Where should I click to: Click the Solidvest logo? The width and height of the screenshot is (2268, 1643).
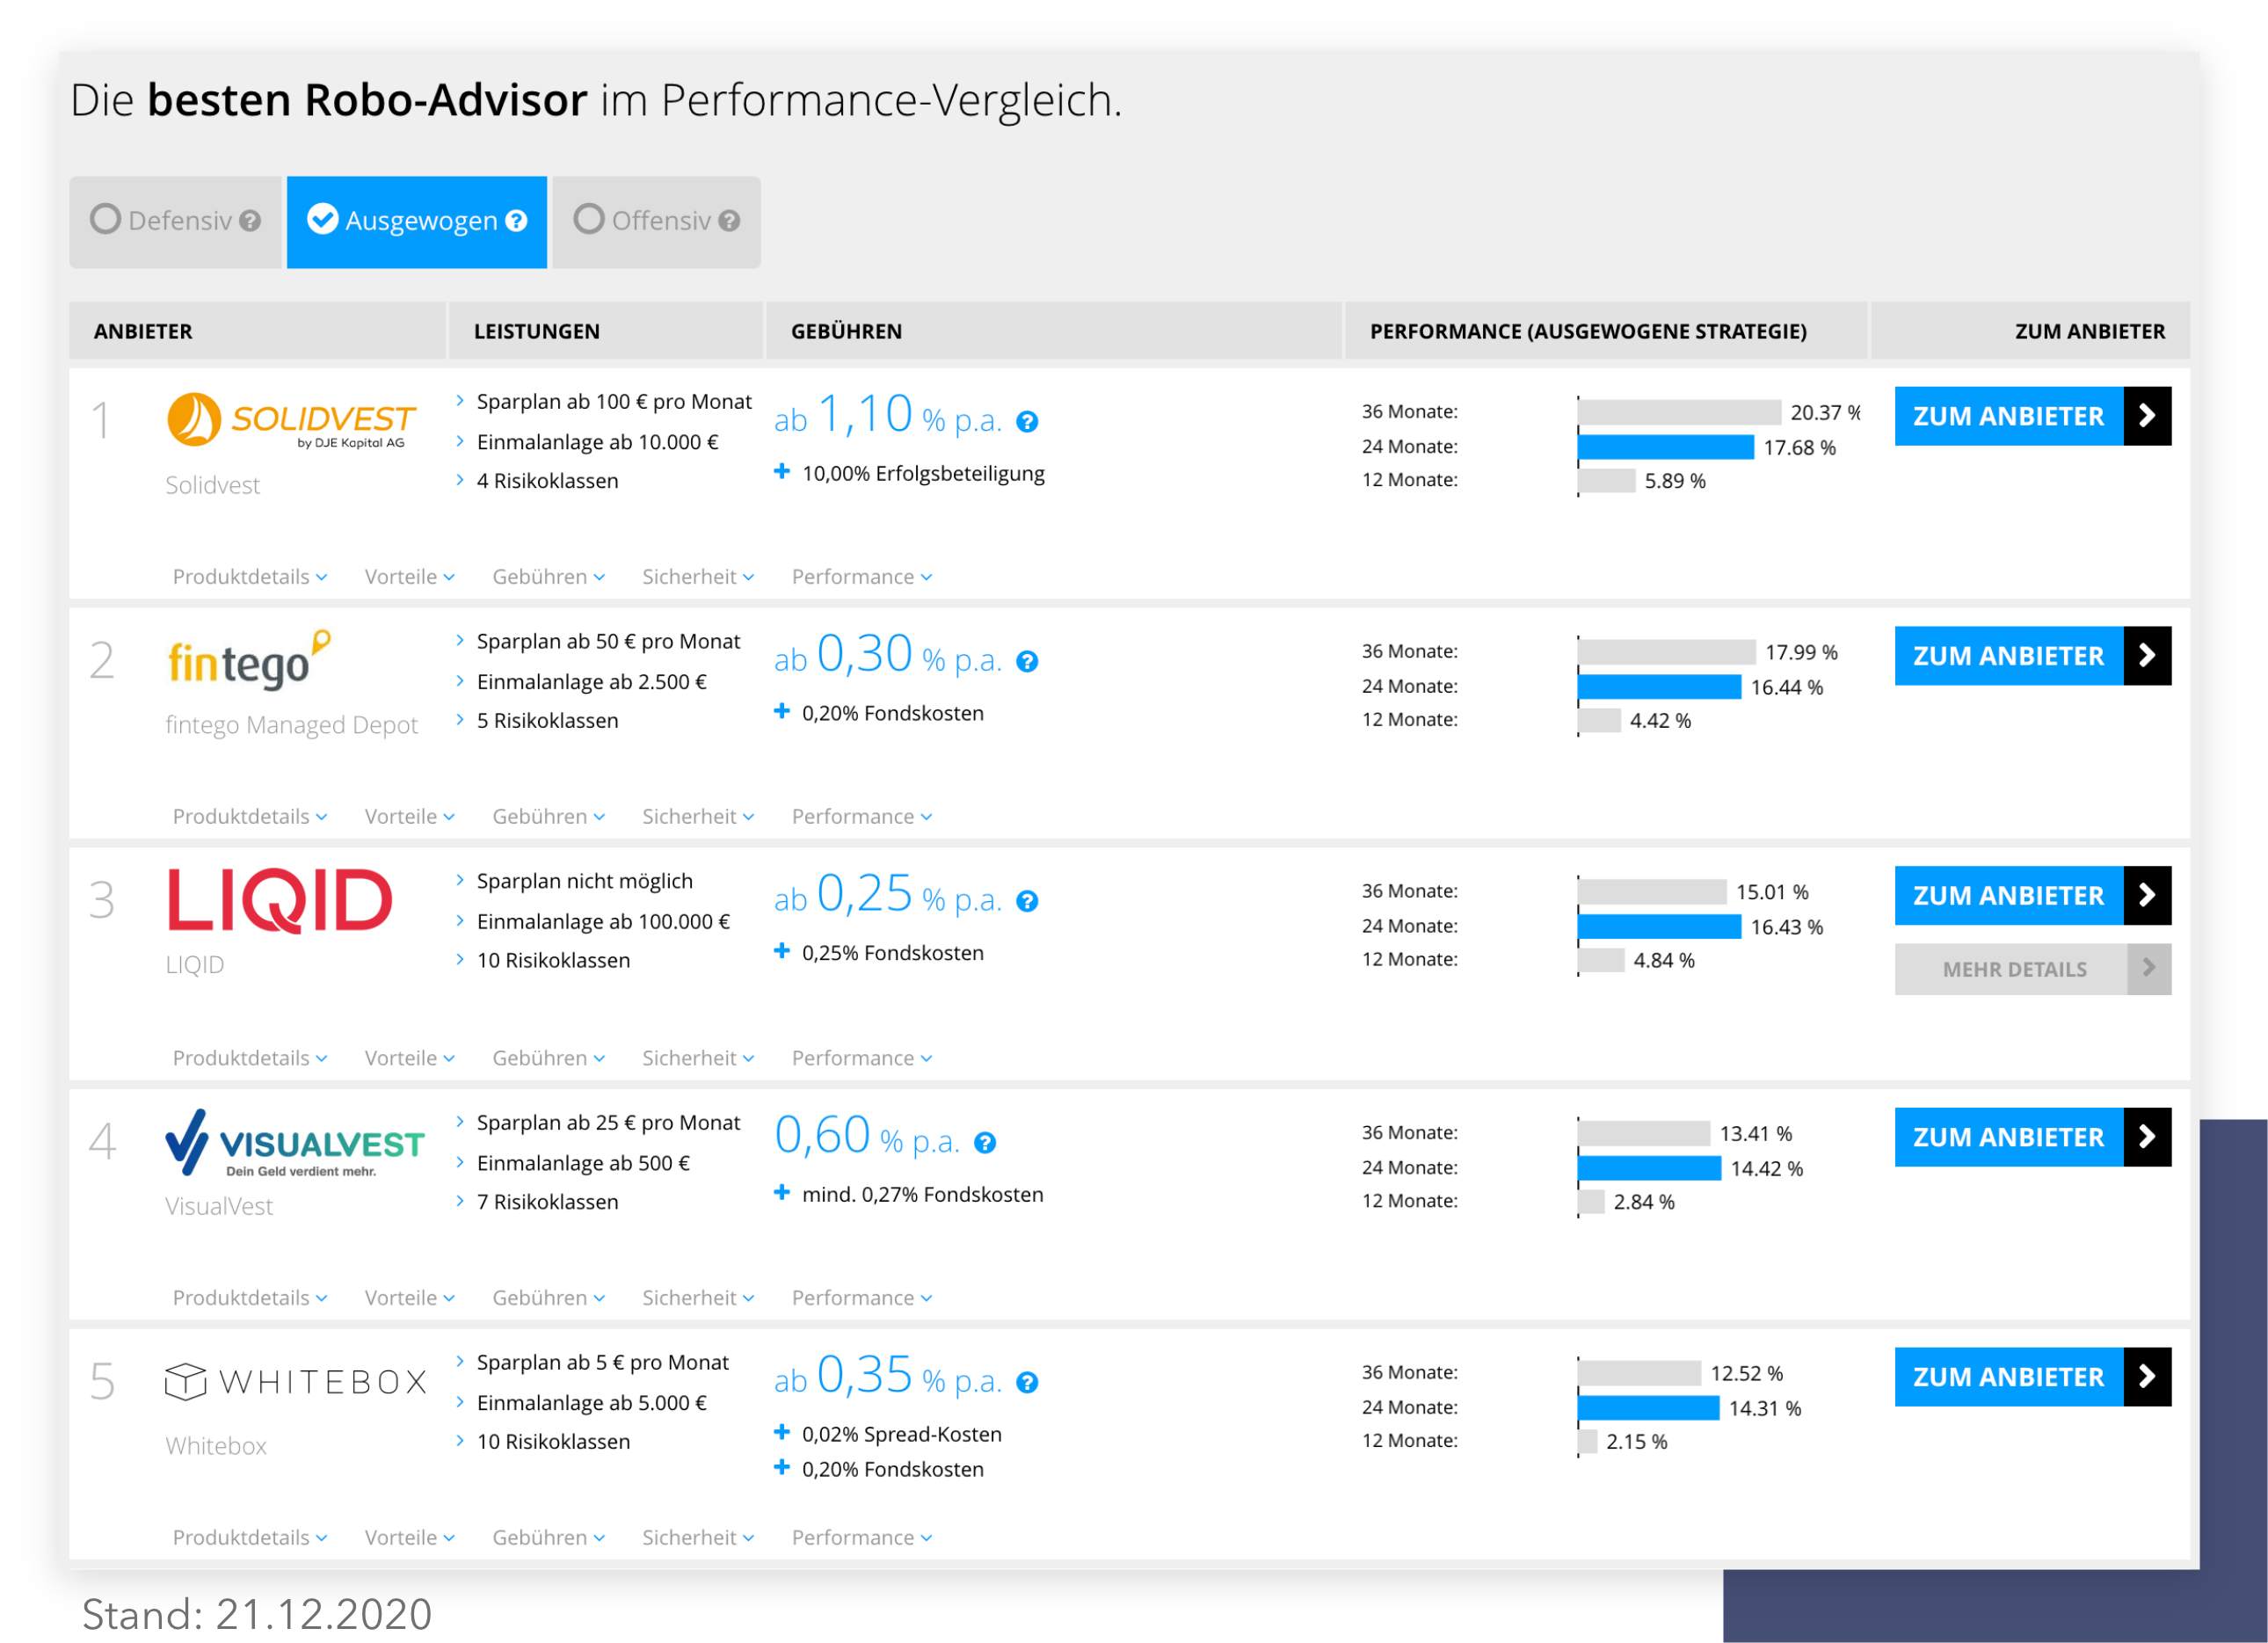[x=291, y=420]
